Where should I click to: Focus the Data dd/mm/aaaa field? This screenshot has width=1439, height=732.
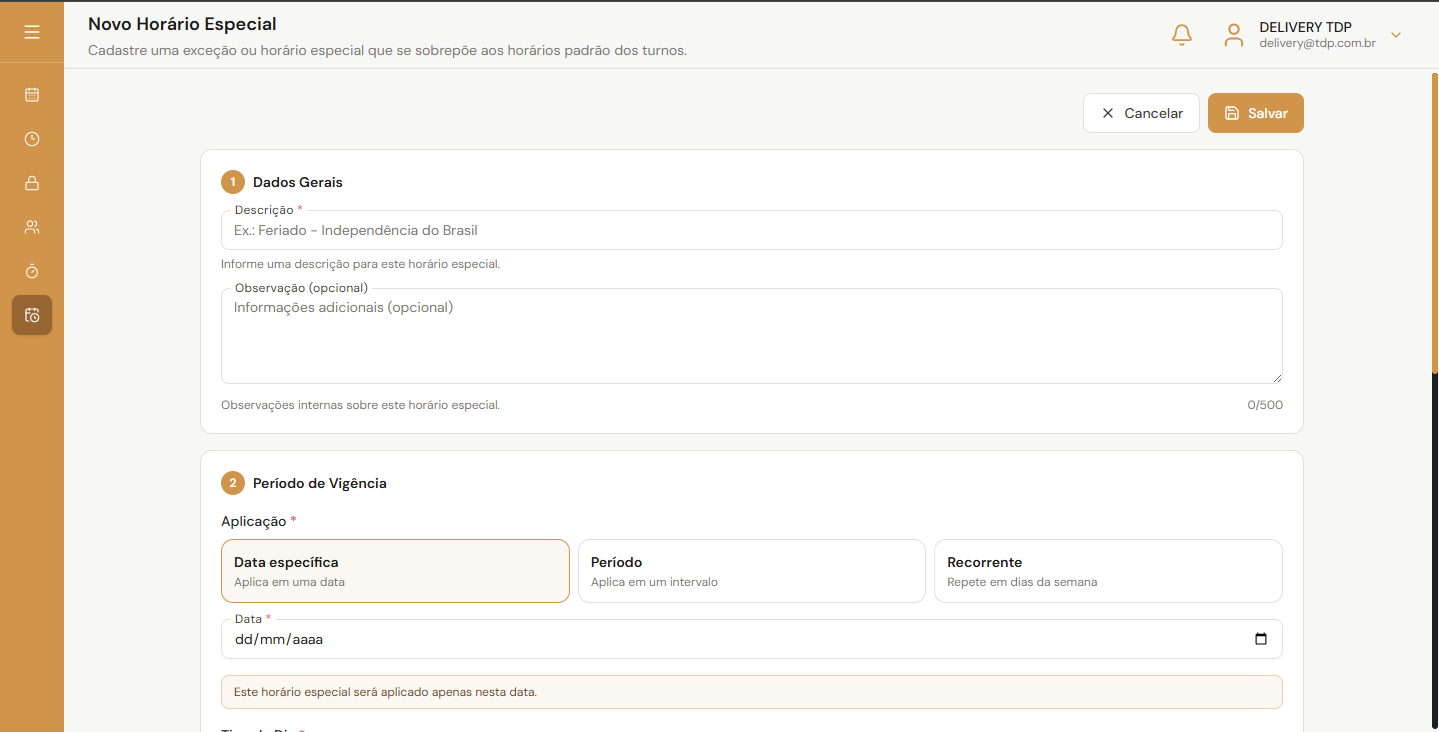[x=752, y=639]
